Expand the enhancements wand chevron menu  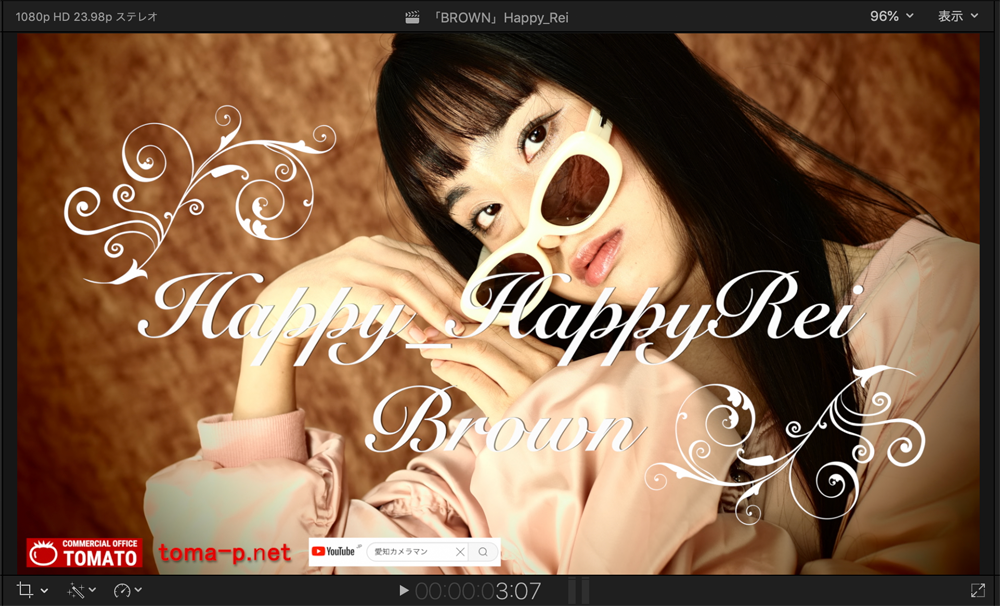pyautogui.click(x=93, y=591)
